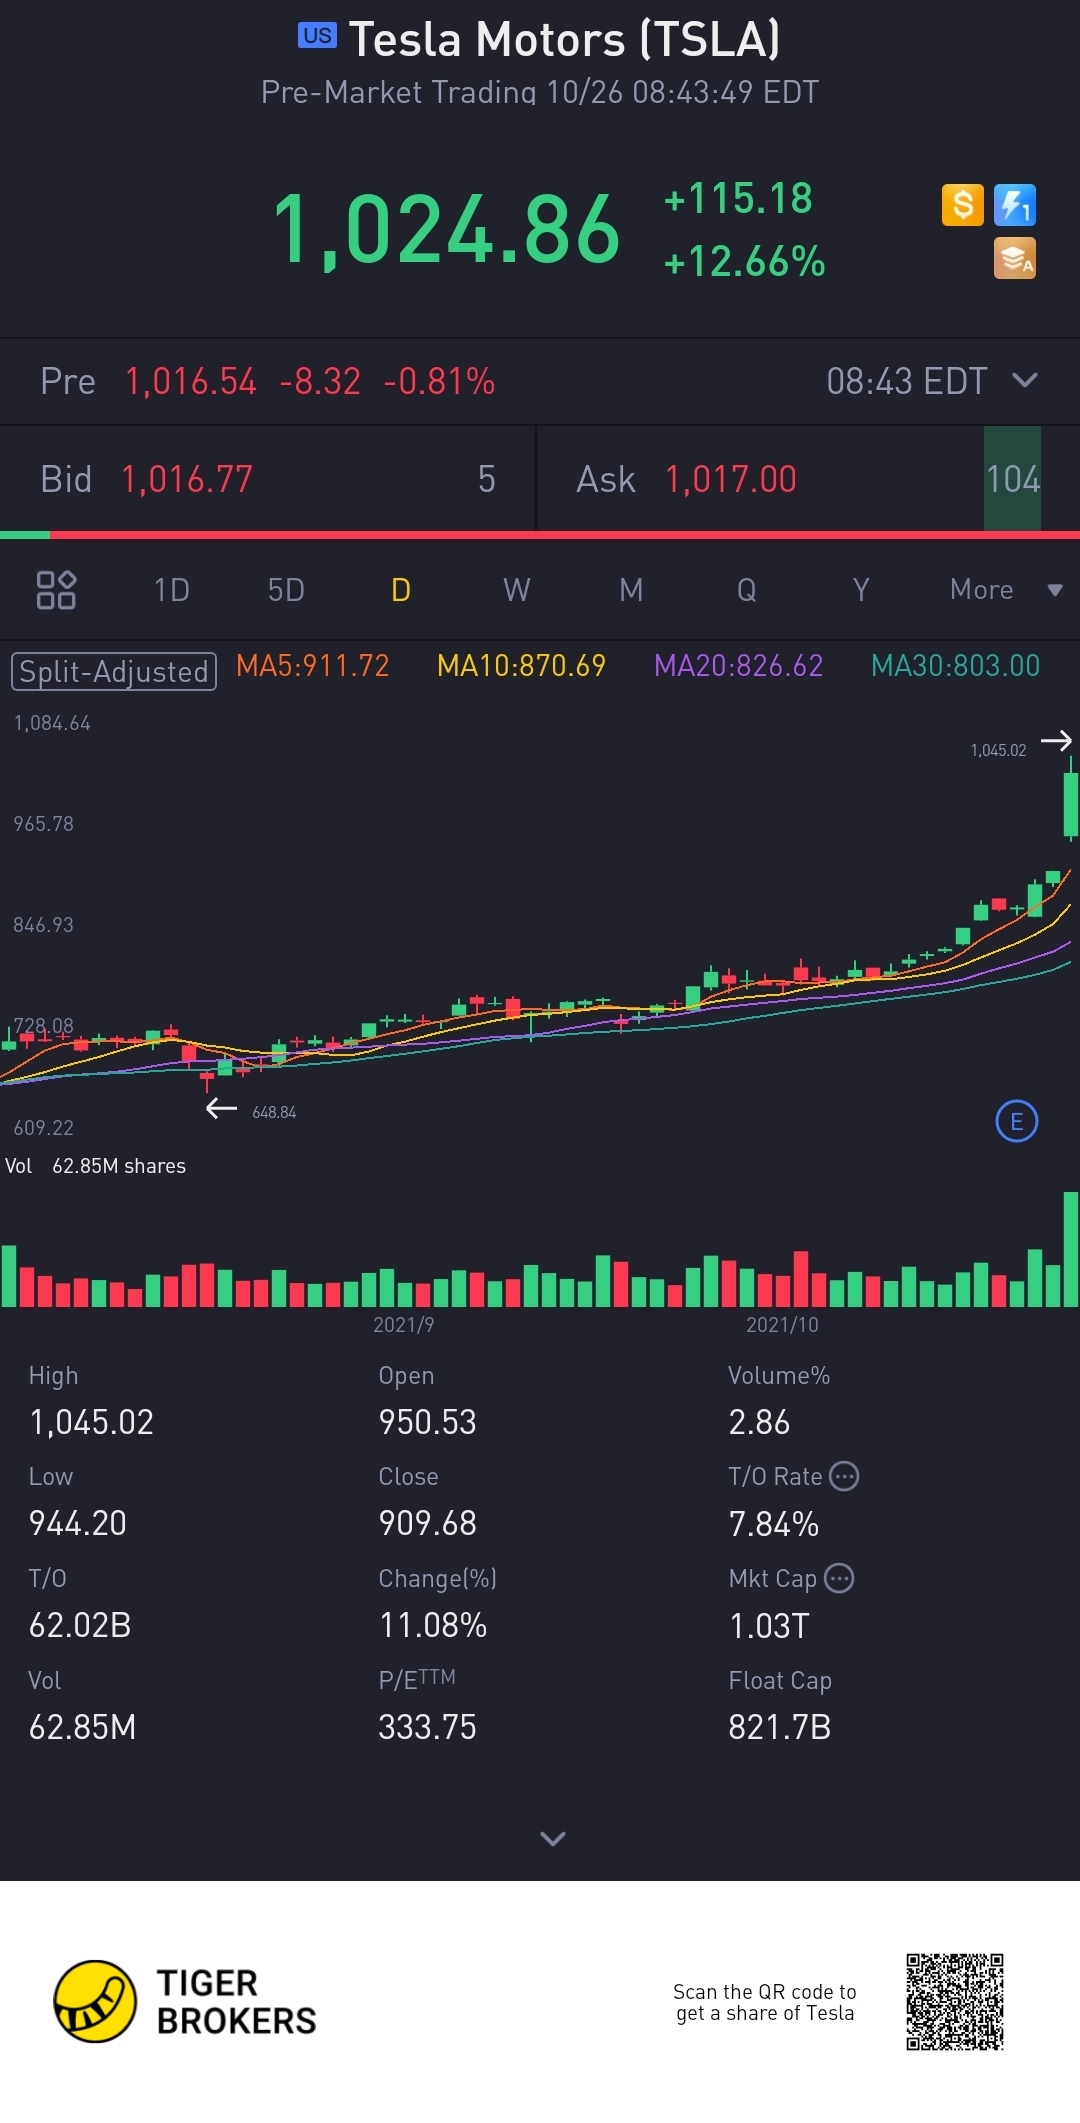1080x2123 pixels.
Task: Tap the Close value 909.68
Action: [x=427, y=1523]
